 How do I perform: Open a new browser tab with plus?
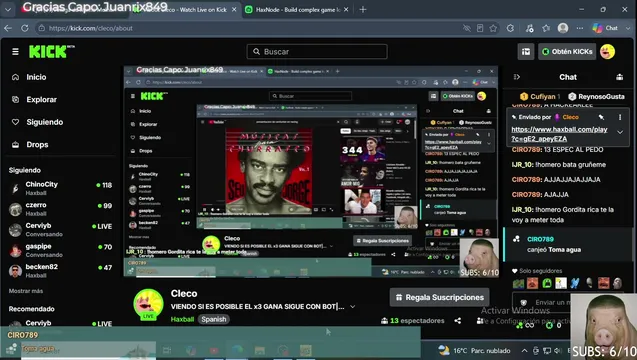click(x=363, y=9)
